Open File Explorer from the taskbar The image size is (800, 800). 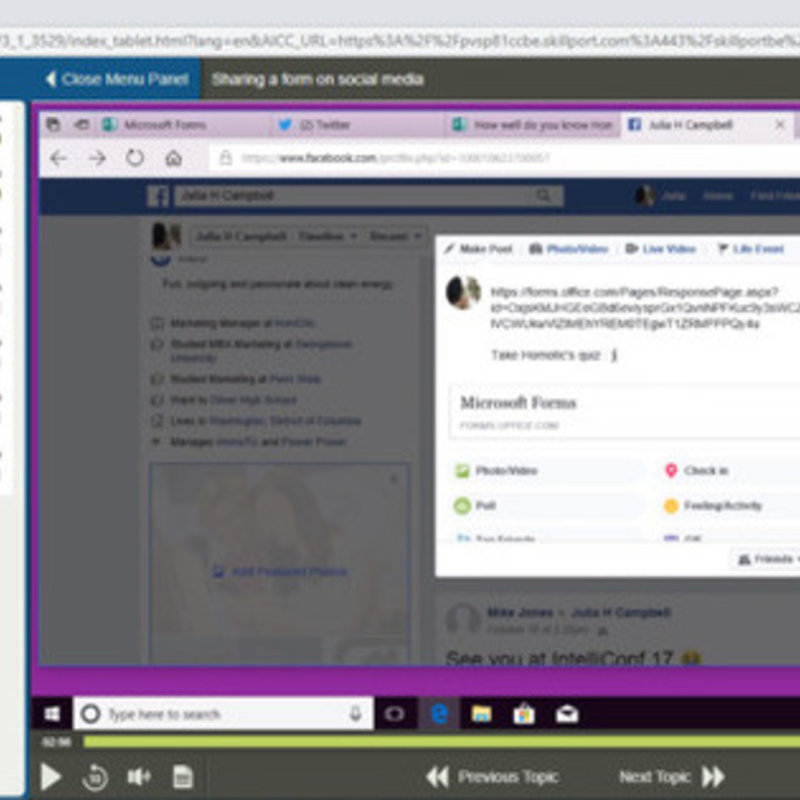(481, 714)
